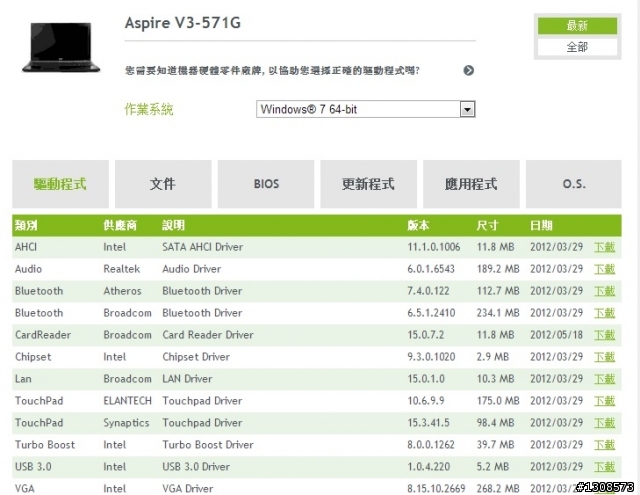640x495 pixels.
Task: Click the CardReader category cell
Action: [x=43, y=335]
